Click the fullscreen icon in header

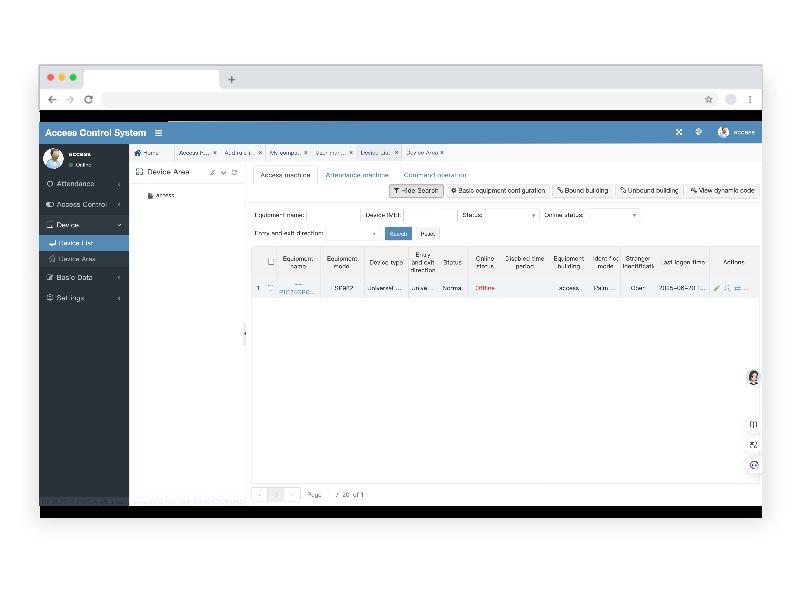(x=679, y=132)
